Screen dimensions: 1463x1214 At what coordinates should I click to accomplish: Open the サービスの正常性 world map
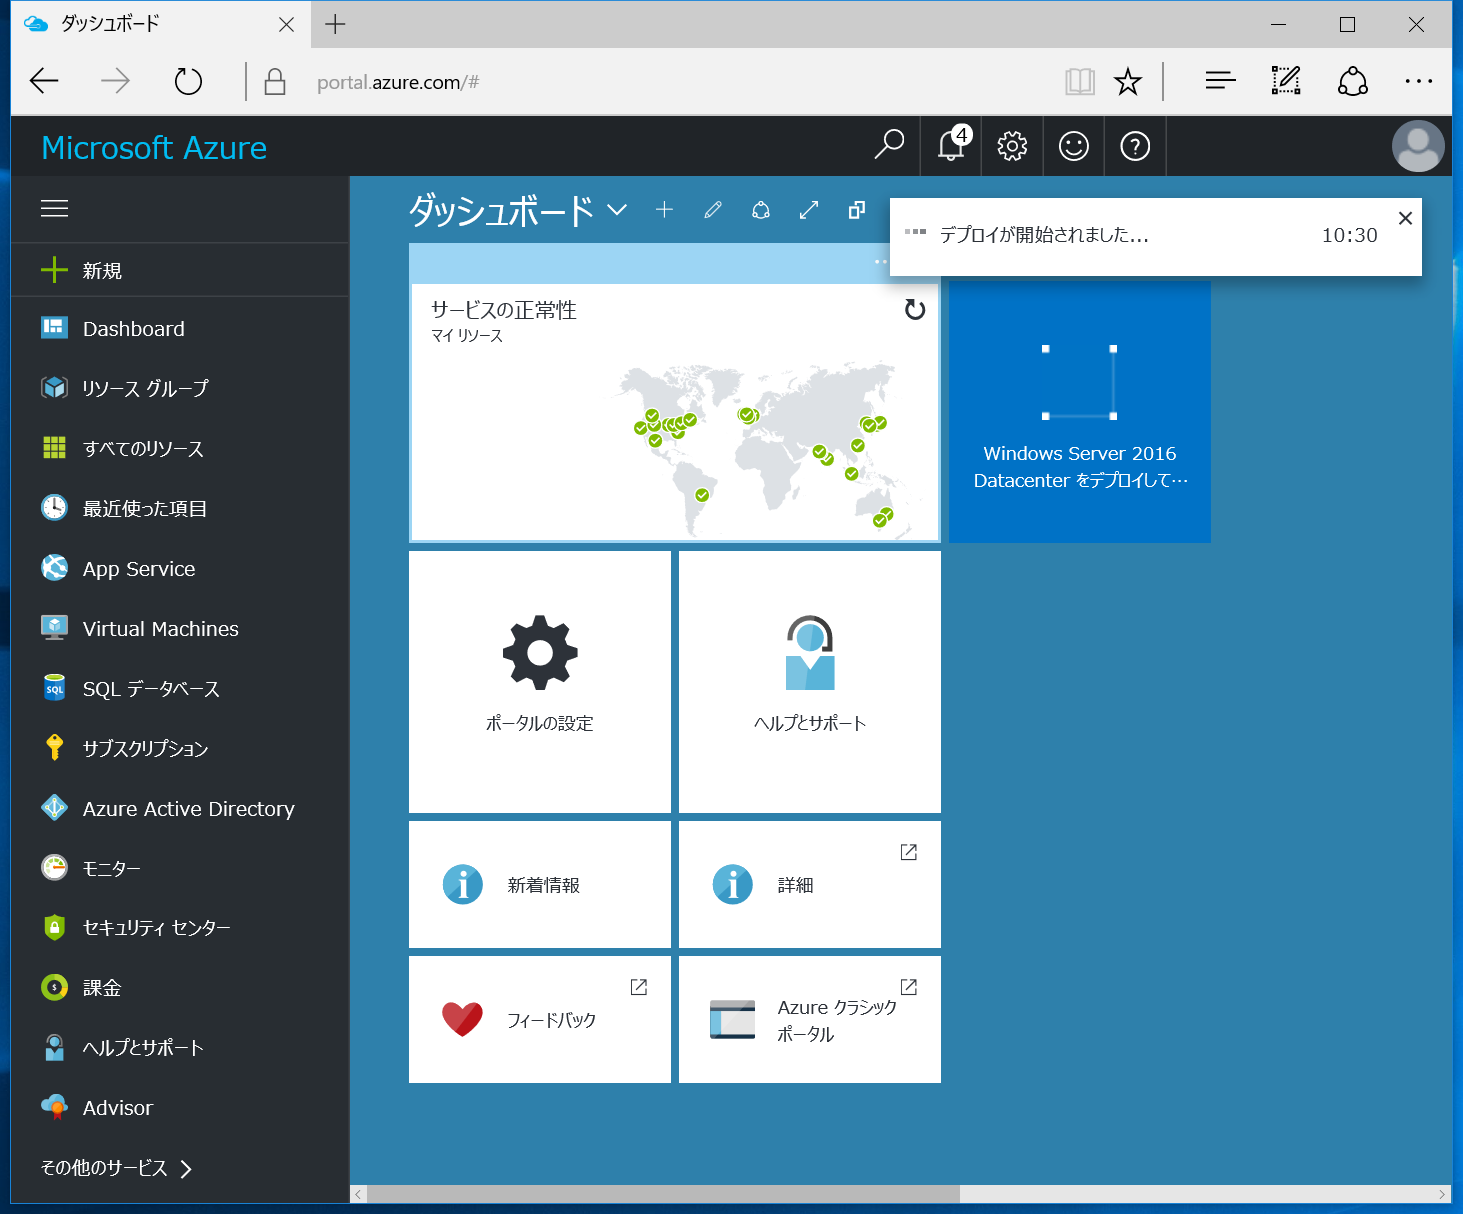coord(765,450)
